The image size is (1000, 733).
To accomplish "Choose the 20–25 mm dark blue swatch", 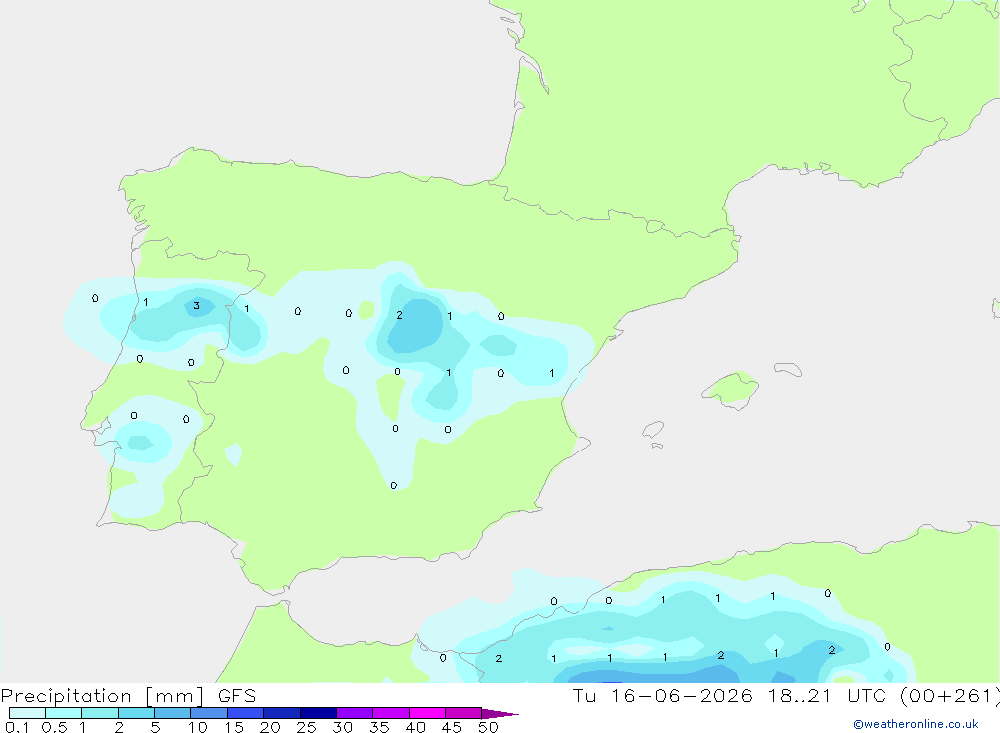I will coord(281,713).
